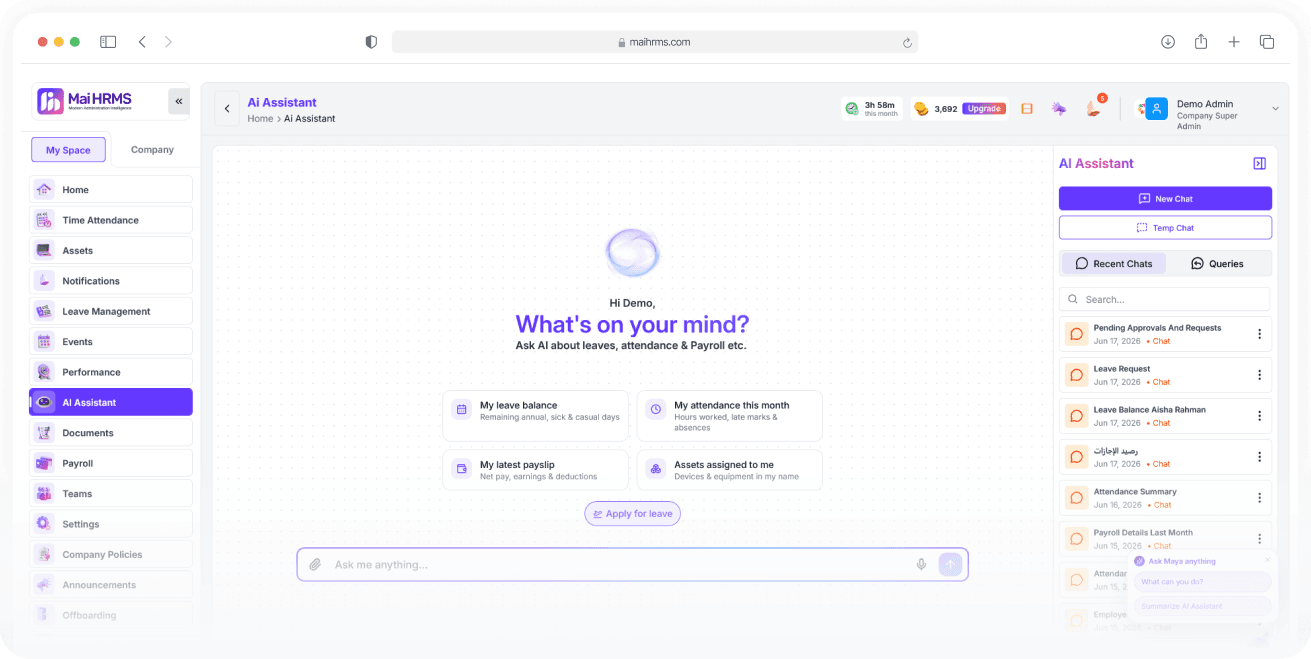
Task: Open options for Pending Approvals And Requests chat
Action: click(1259, 334)
